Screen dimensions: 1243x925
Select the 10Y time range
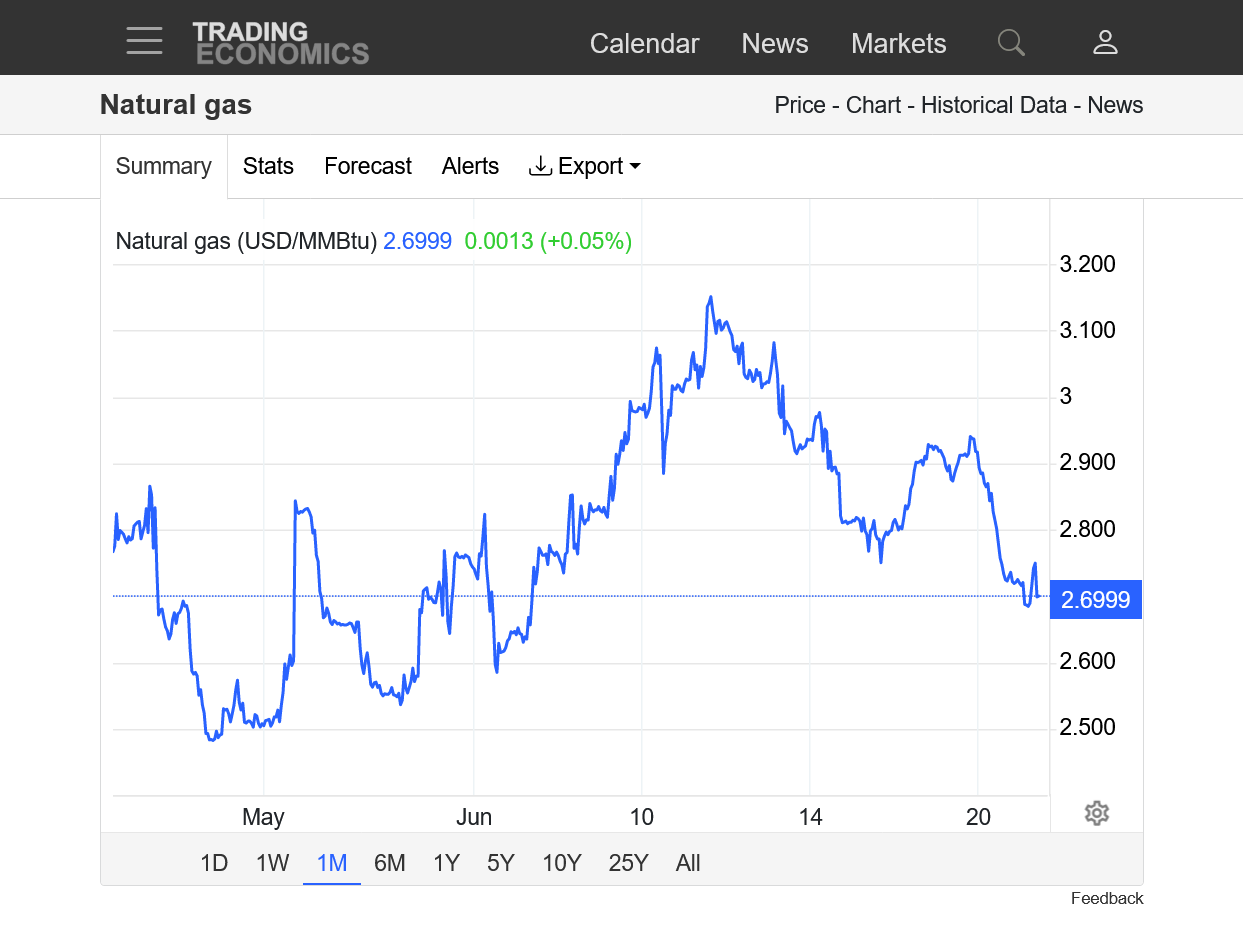click(x=562, y=863)
